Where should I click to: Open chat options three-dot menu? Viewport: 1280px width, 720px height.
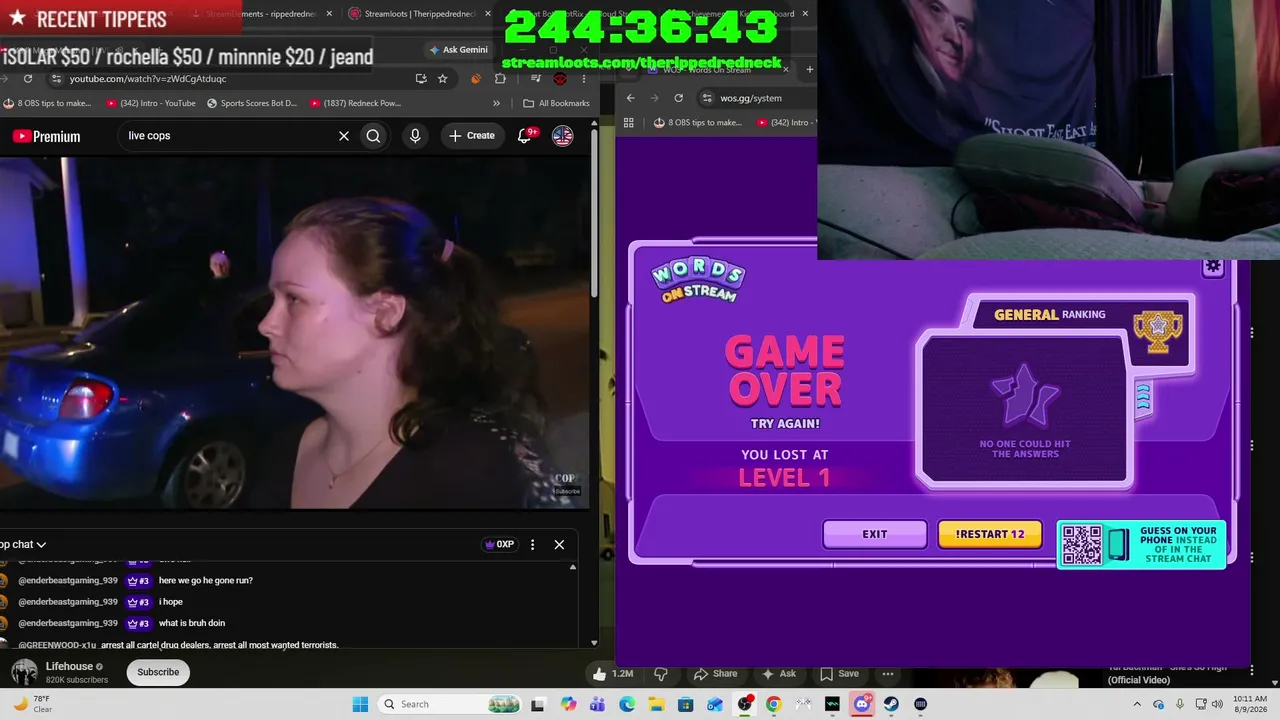[532, 545]
